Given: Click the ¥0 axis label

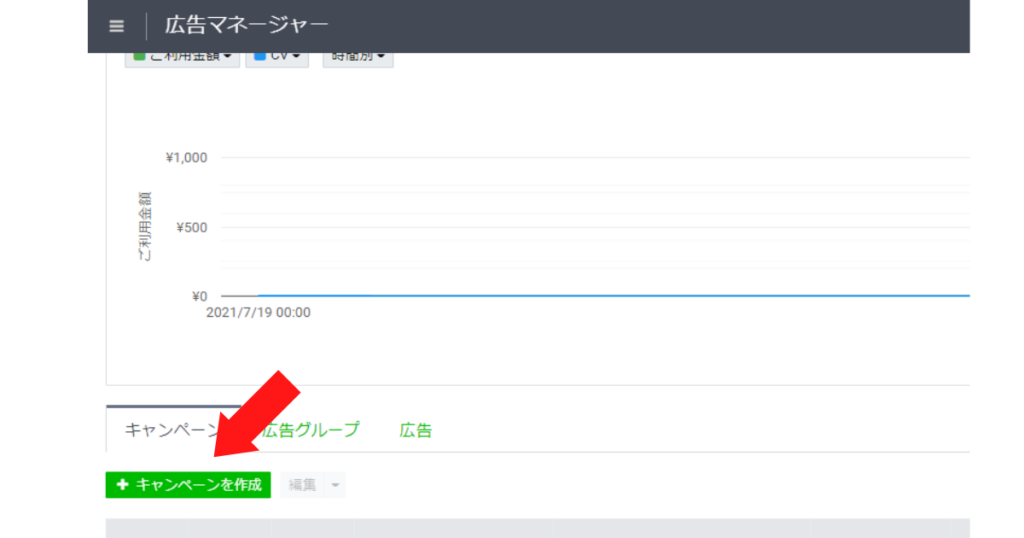Looking at the screenshot, I should (199, 296).
